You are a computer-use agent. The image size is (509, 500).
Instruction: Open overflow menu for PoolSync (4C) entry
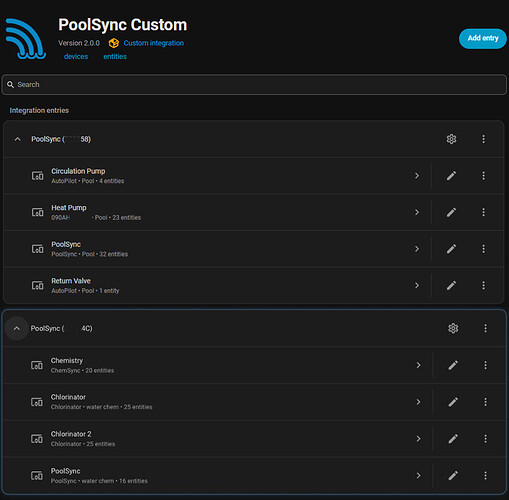point(485,328)
